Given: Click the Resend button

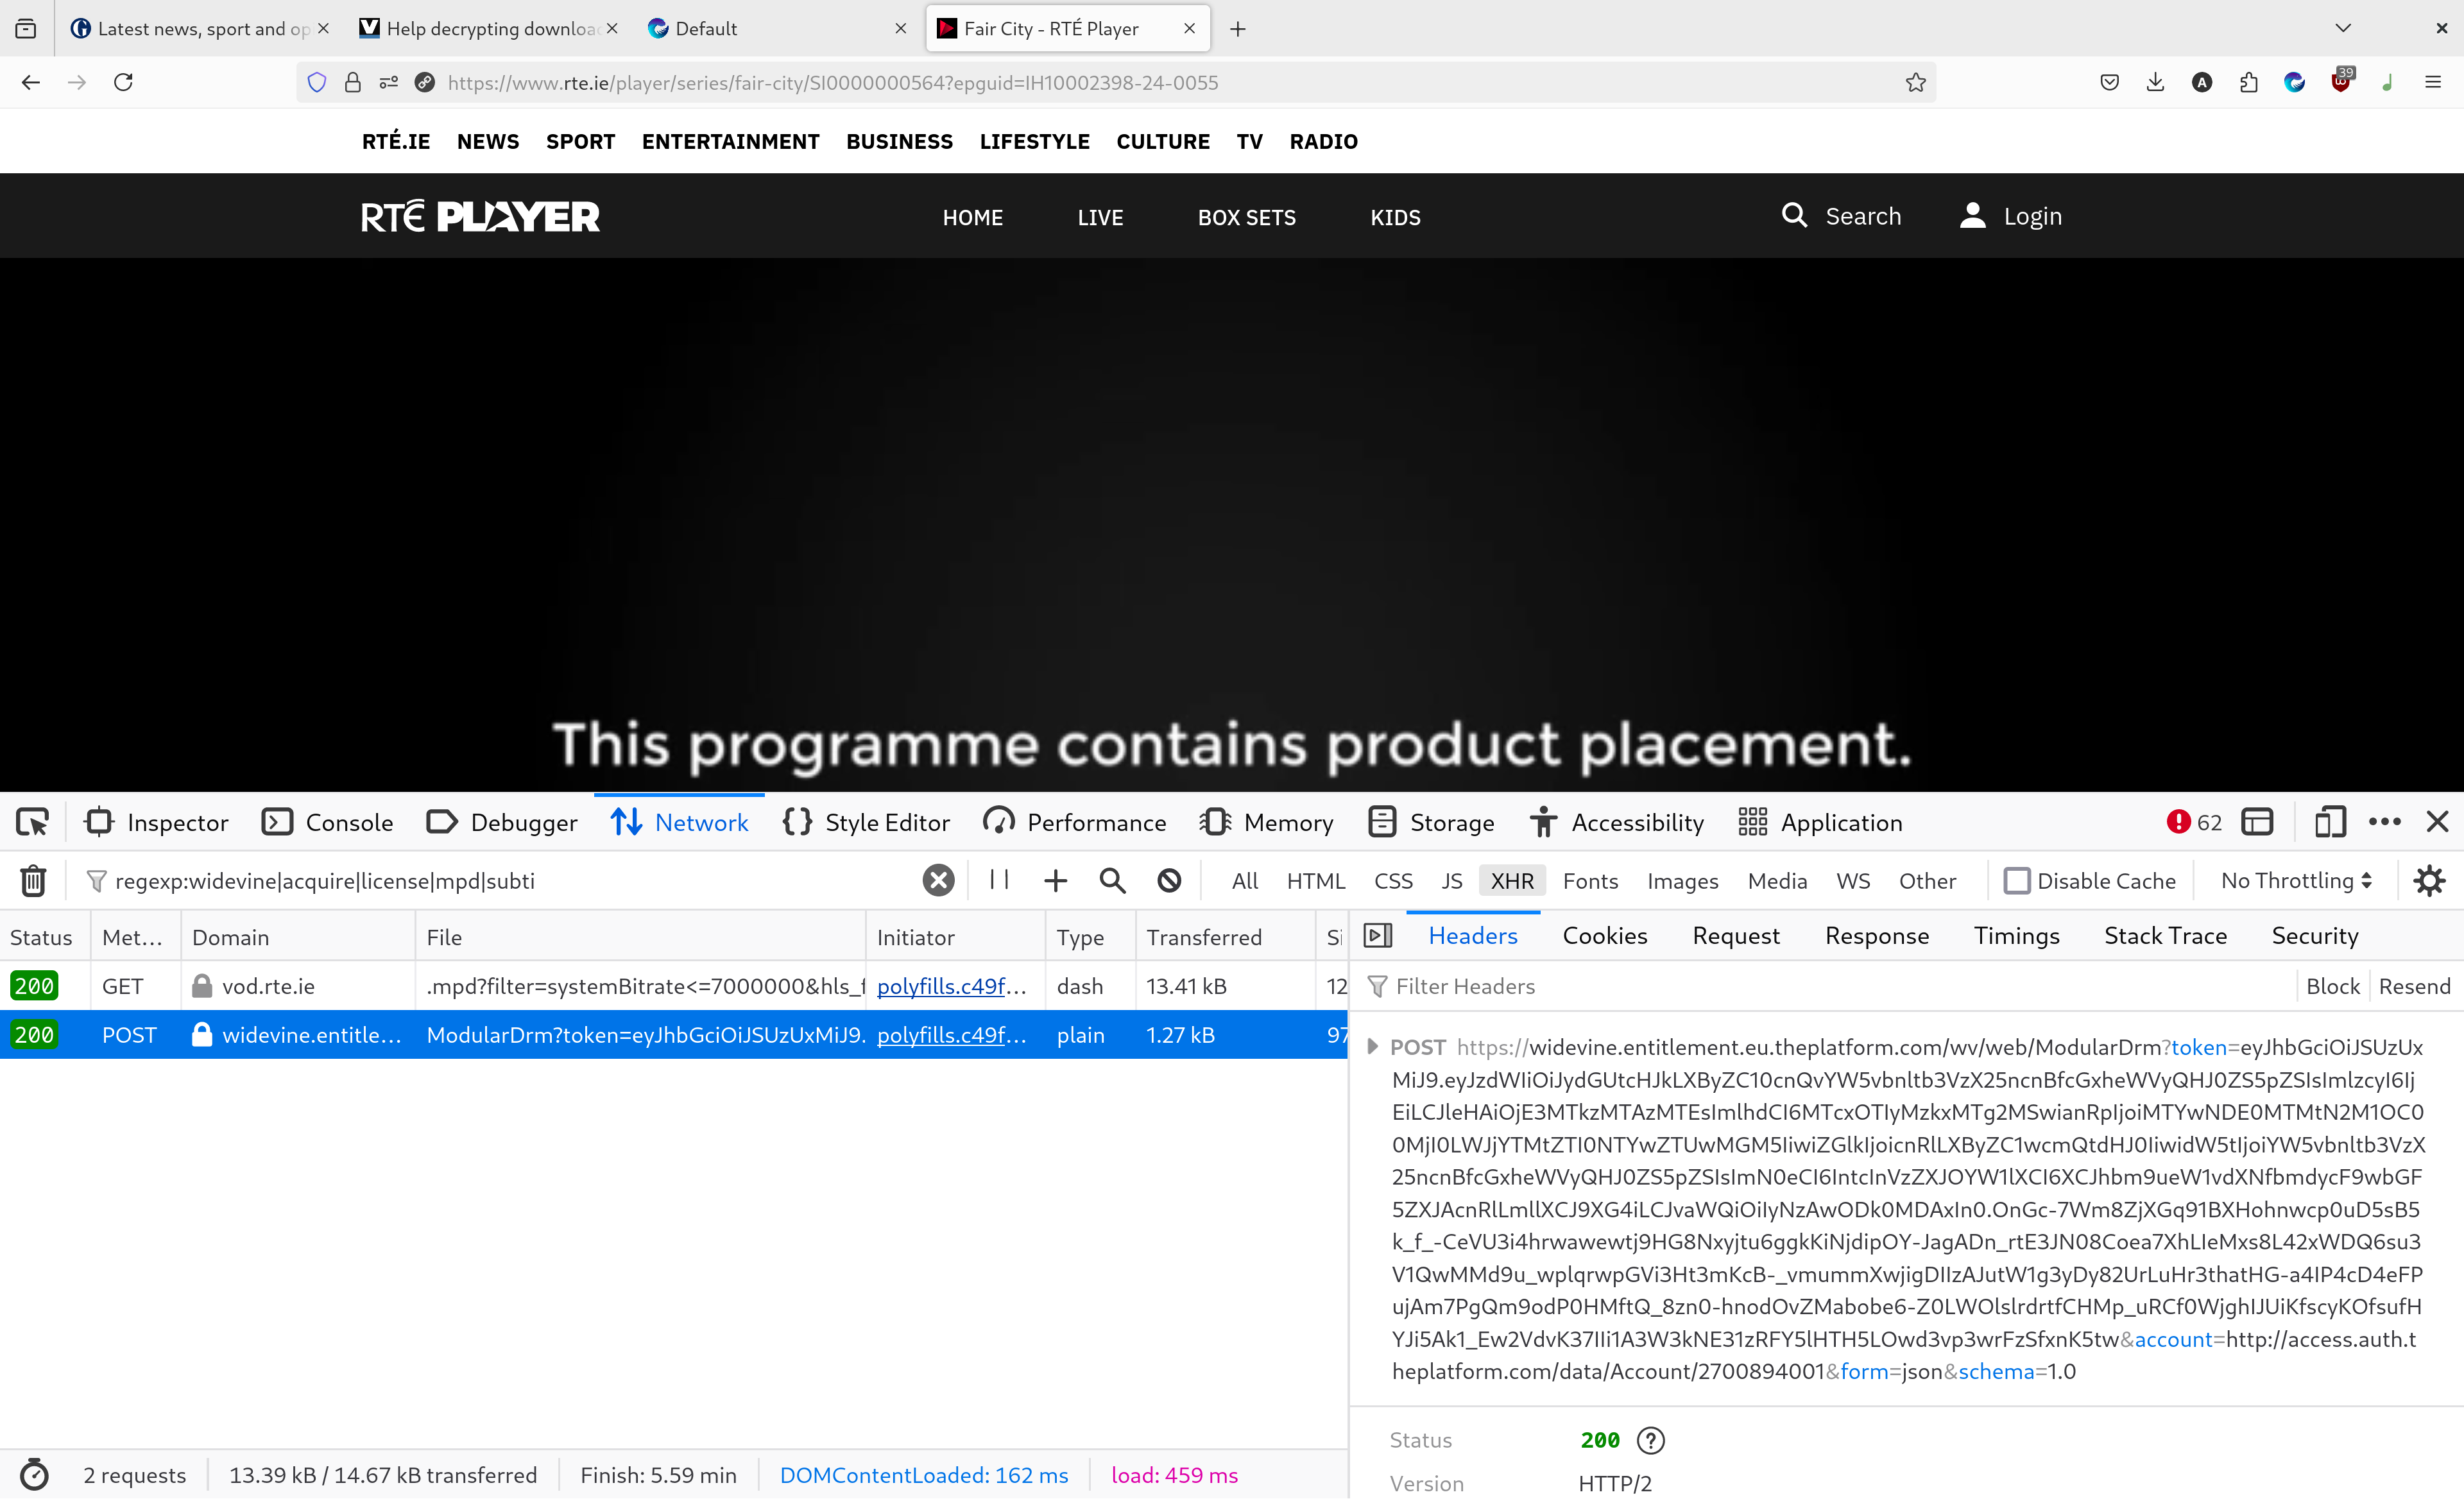Looking at the screenshot, I should (2414, 987).
